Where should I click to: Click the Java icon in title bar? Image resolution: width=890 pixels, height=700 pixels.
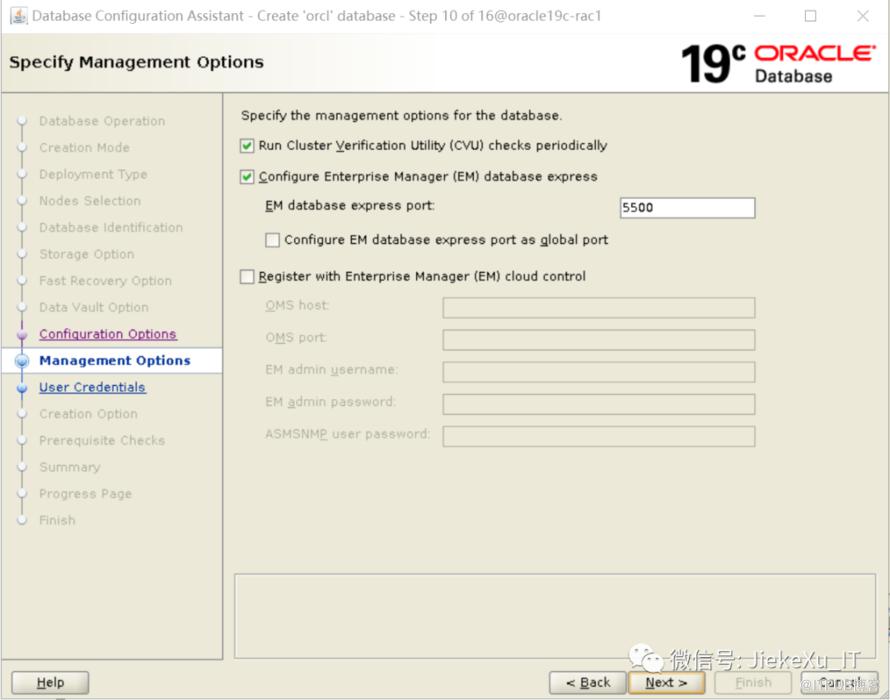point(18,16)
